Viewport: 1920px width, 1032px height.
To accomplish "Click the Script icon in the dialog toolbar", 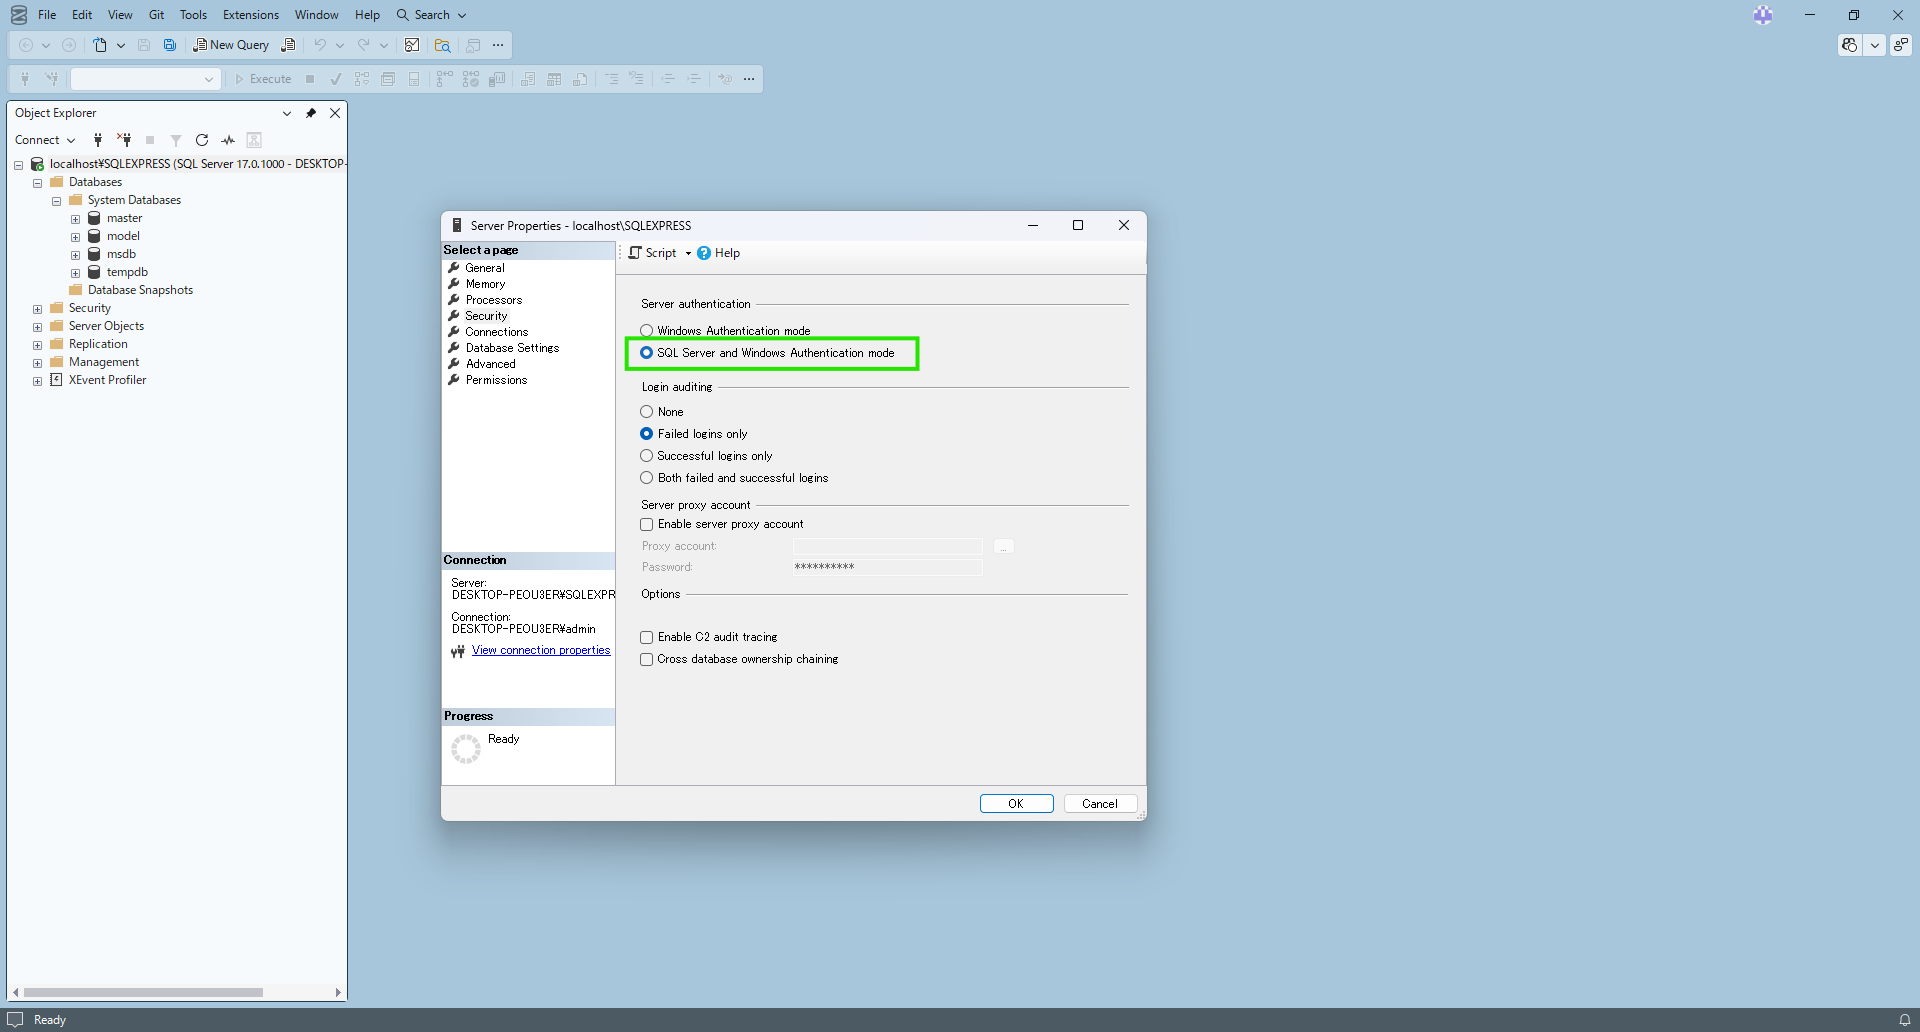I will coord(635,253).
